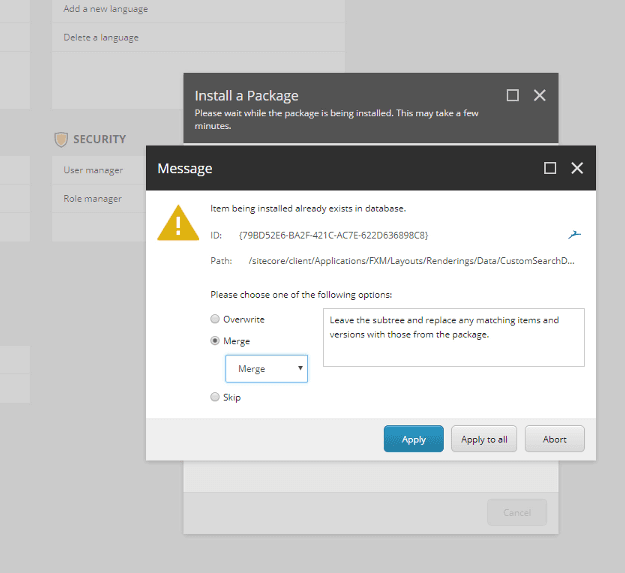This screenshot has width=625, height=573.
Task: Open the Role manager
Action: pyautogui.click(x=93, y=199)
